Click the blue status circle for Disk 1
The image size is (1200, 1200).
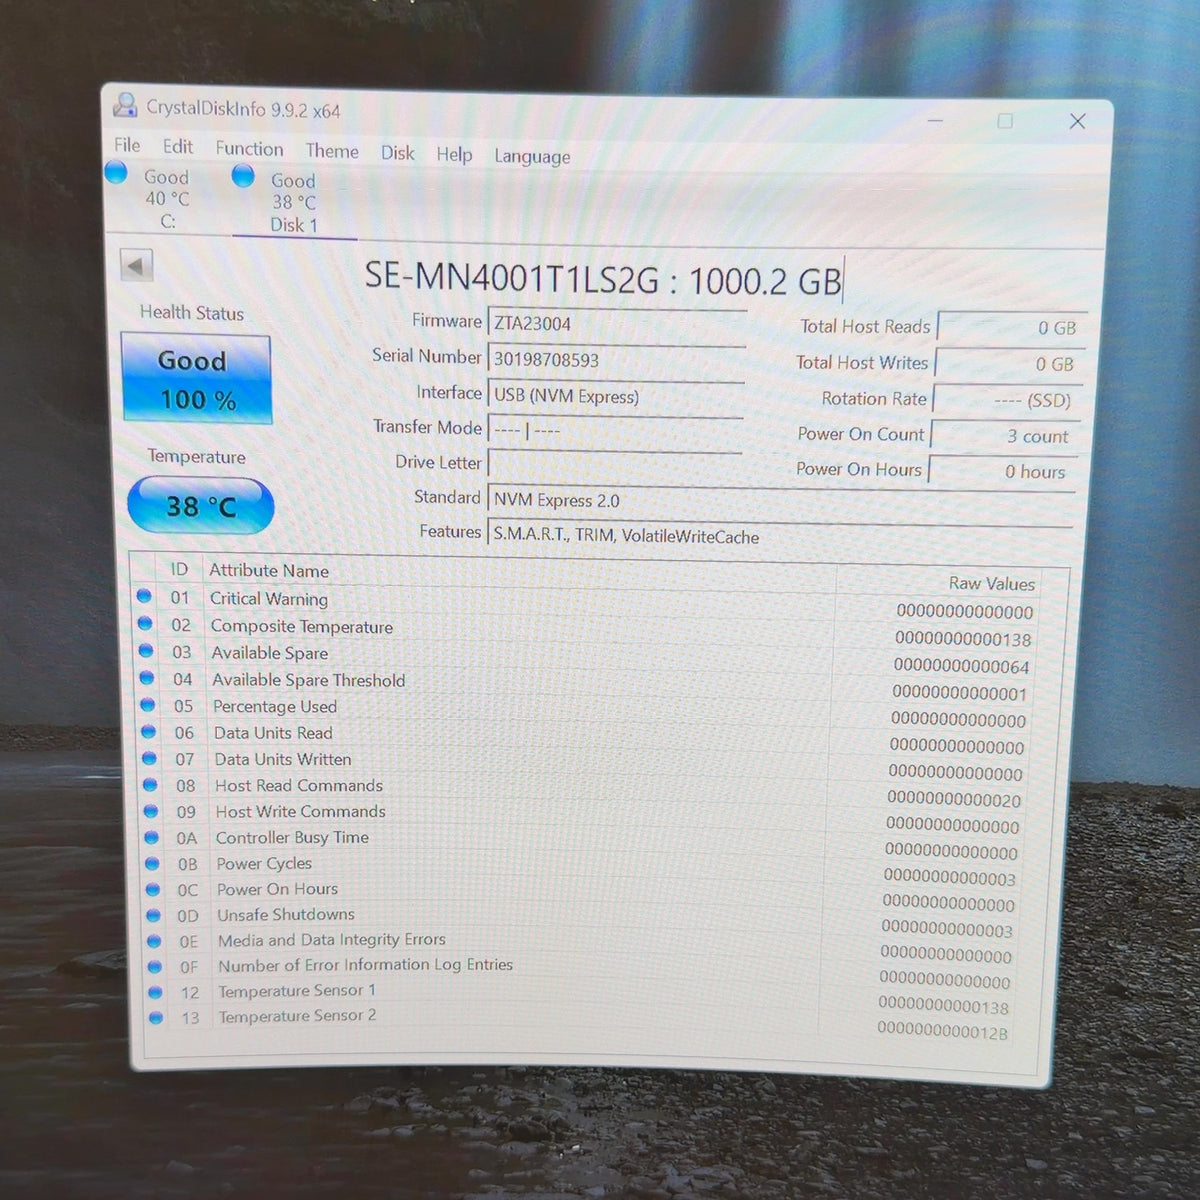point(243,176)
